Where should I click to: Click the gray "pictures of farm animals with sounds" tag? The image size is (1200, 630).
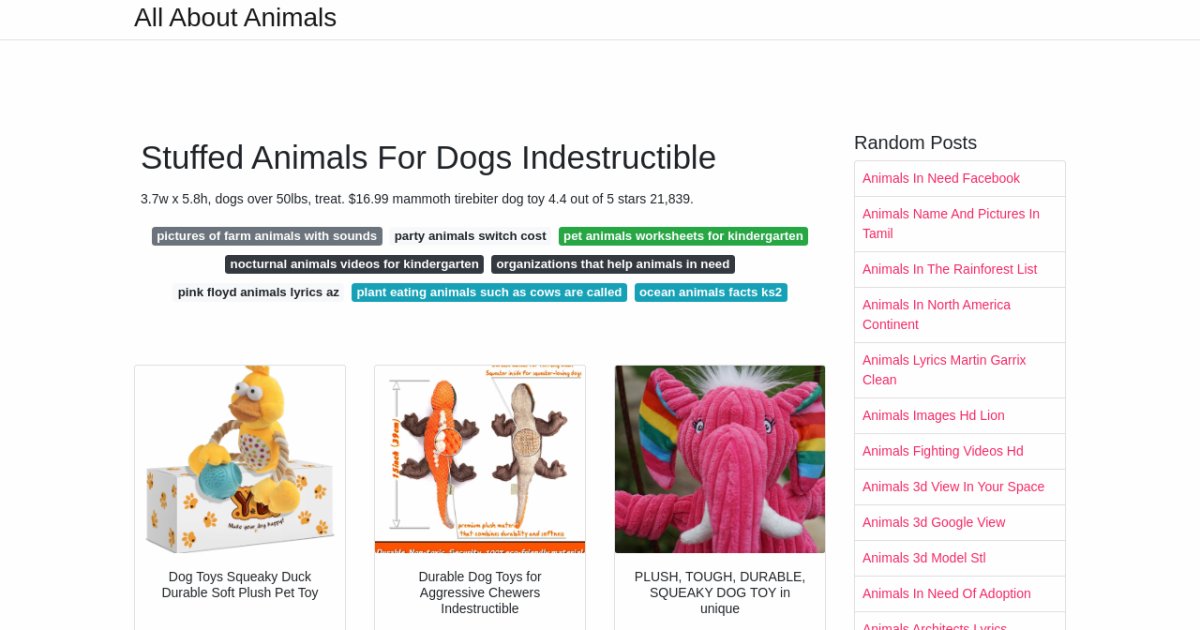[266, 236]
